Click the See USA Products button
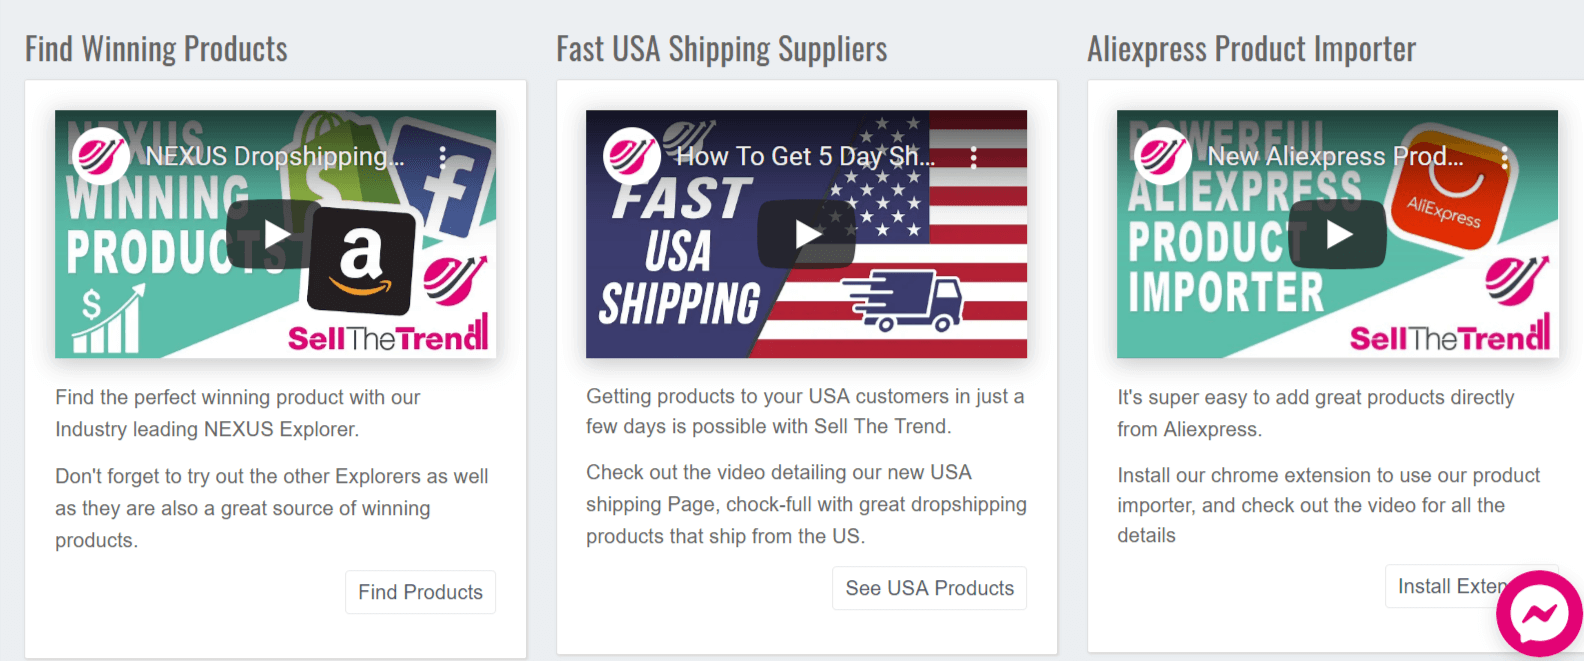1584x661 pixels. click(x=930, y=588)
